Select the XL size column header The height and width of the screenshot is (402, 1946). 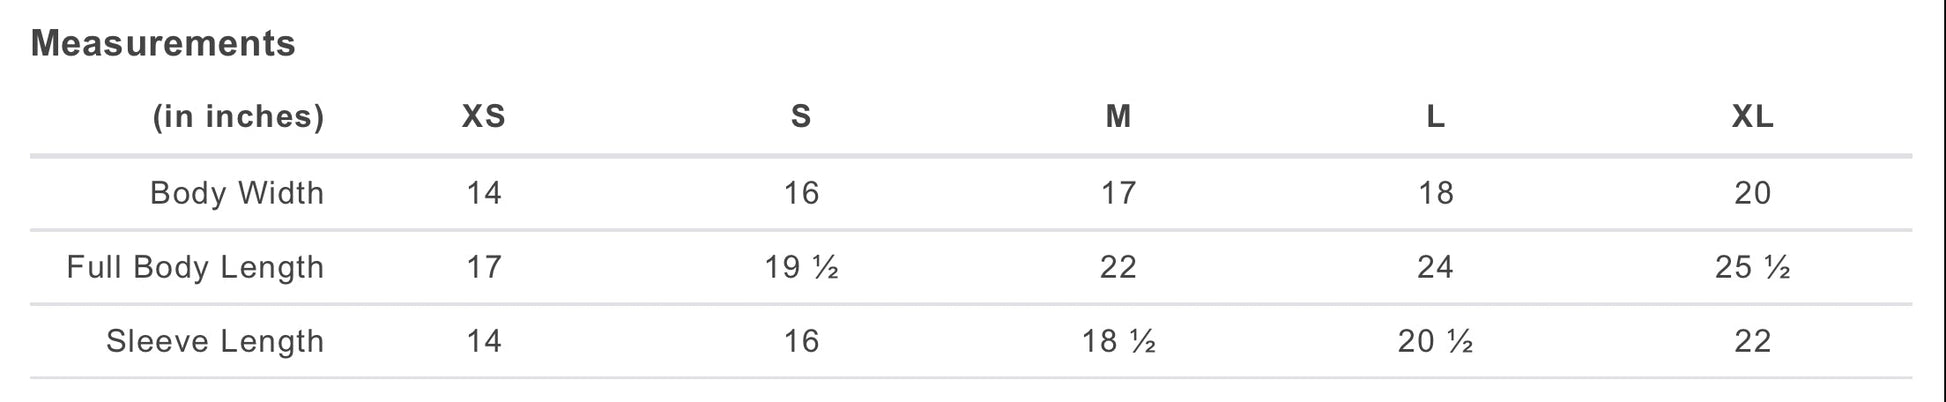click(x=1752, y=117)
